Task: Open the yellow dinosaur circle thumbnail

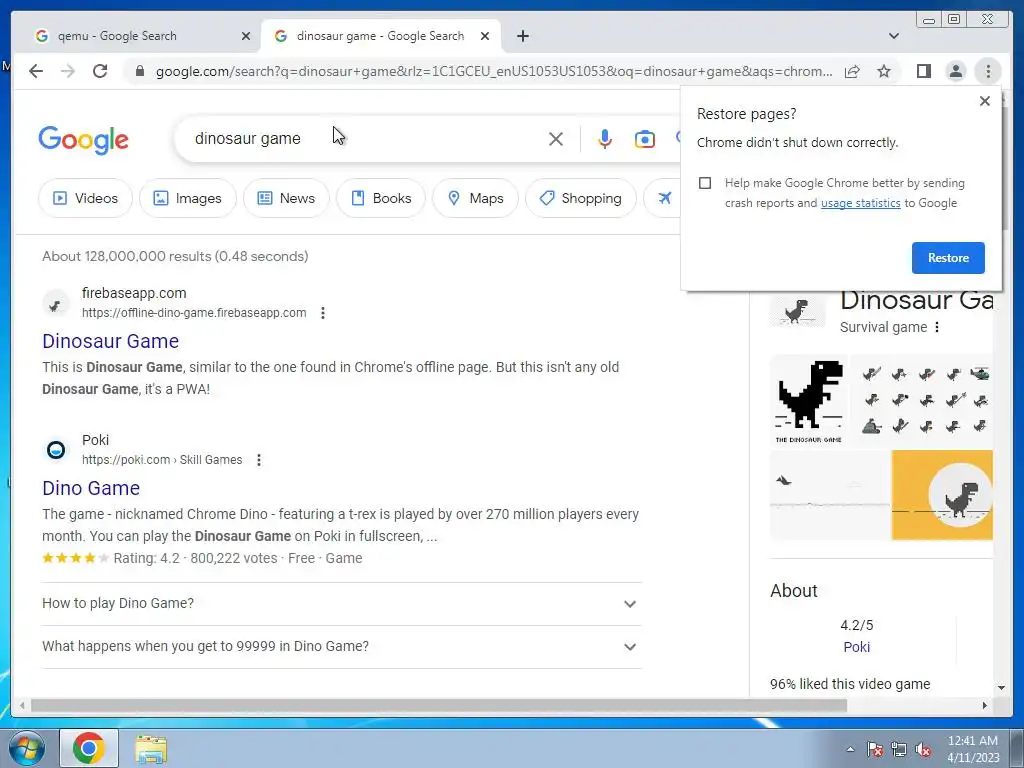Action: pos(942,495)
